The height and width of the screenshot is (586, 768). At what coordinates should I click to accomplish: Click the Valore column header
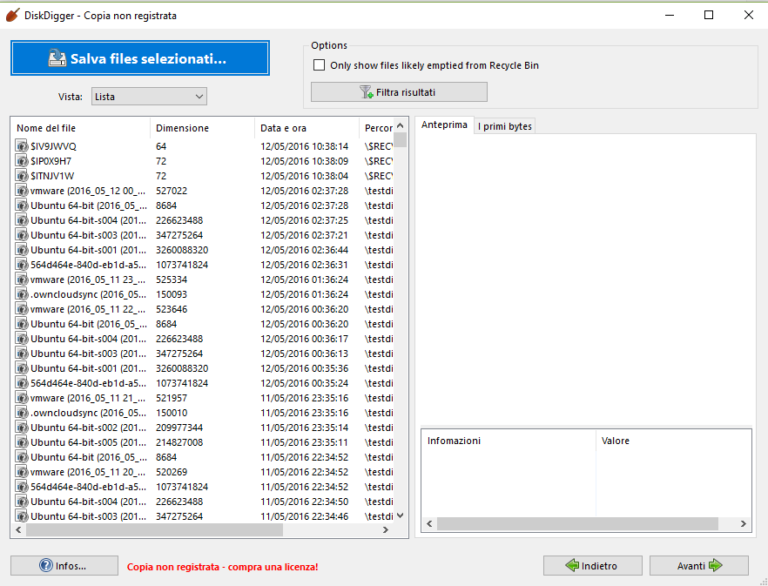pyautogui.click(x=673, y=440)
